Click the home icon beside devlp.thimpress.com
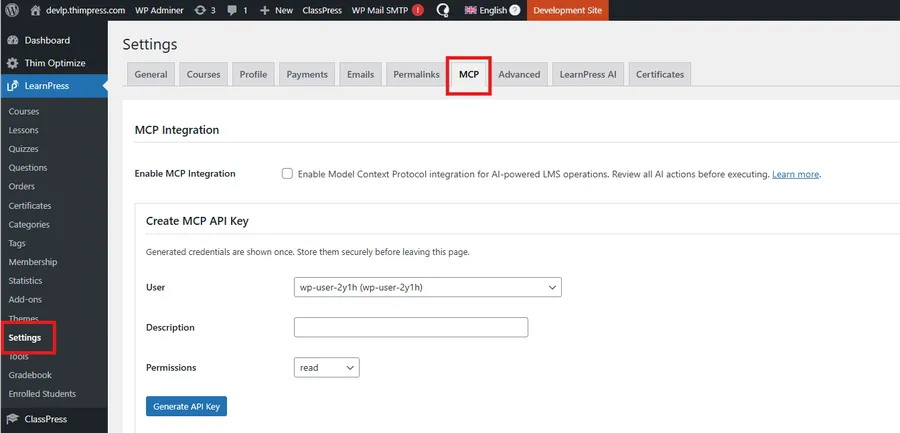 (36, 10)
